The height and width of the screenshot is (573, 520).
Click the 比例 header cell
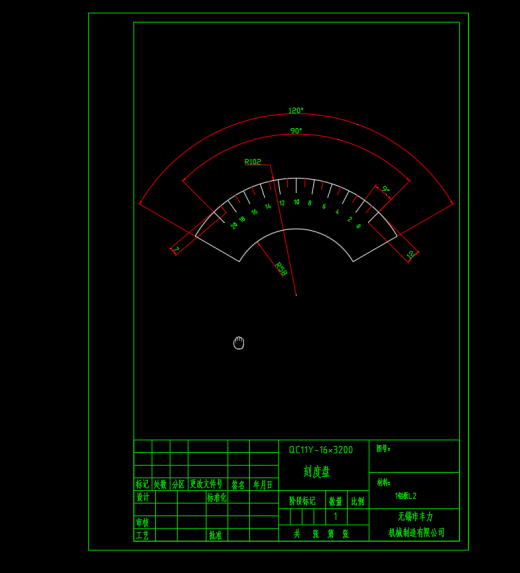[x=358, y=501]
